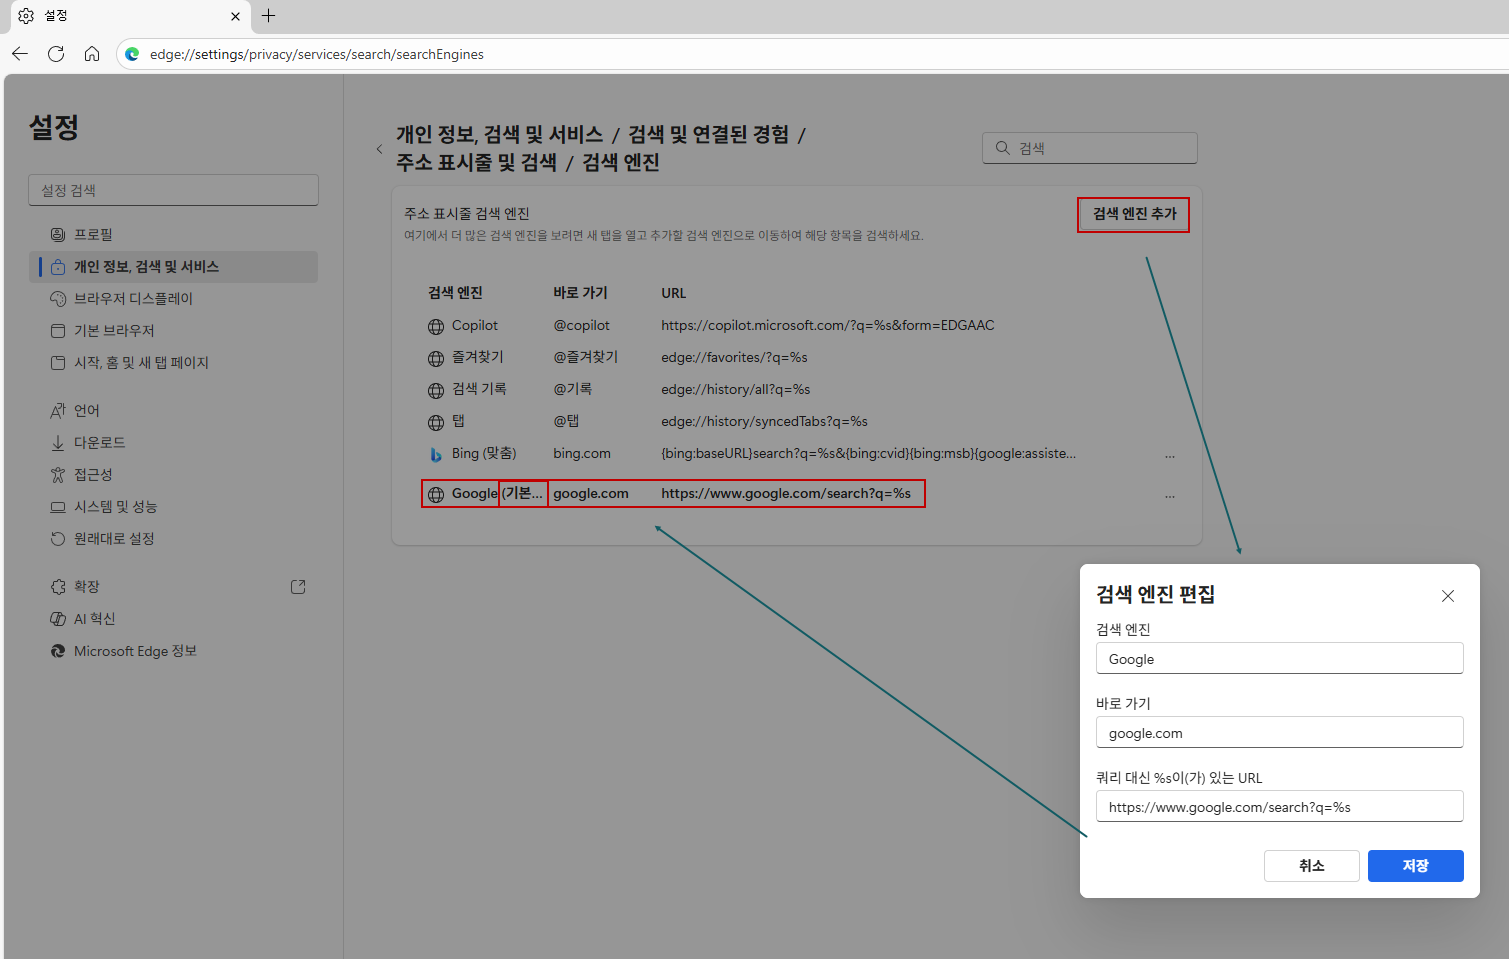Open 언어 settings in sidebar
The image size is (1509, 959).
174,410
